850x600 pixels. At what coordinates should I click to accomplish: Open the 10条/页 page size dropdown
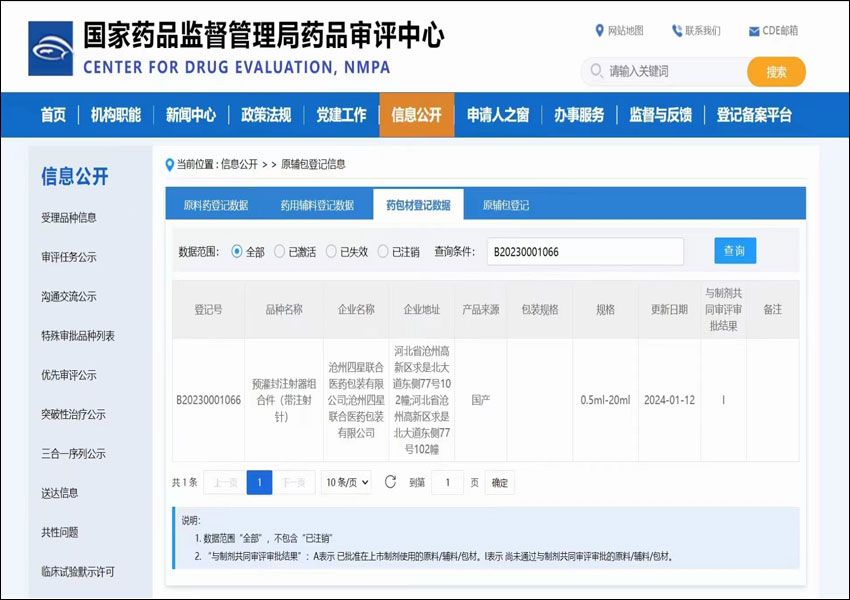(x=347, y=483)
